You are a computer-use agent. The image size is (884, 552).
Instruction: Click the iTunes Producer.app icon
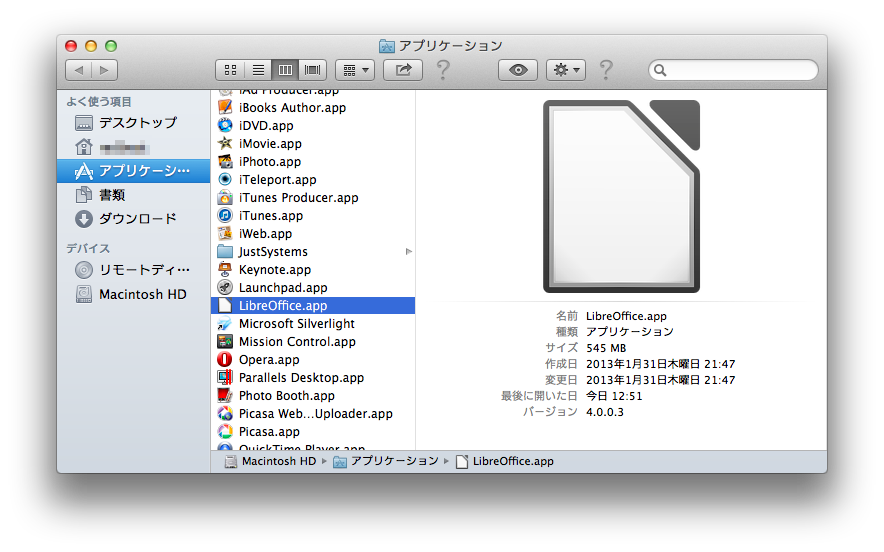225,197
